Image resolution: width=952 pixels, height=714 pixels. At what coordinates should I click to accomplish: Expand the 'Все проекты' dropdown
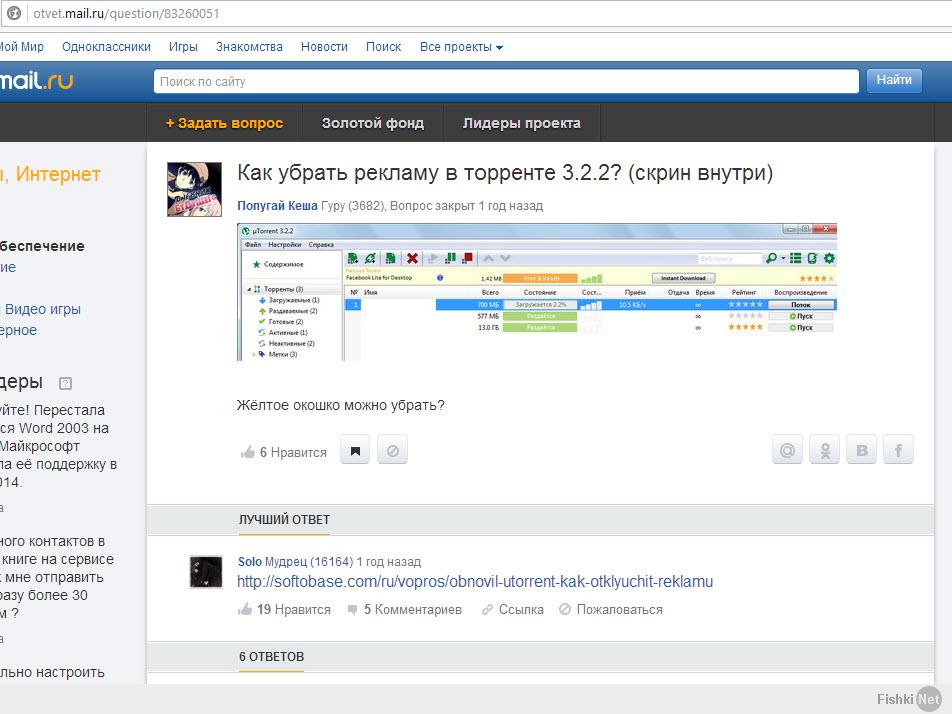[x=461, y=47]
